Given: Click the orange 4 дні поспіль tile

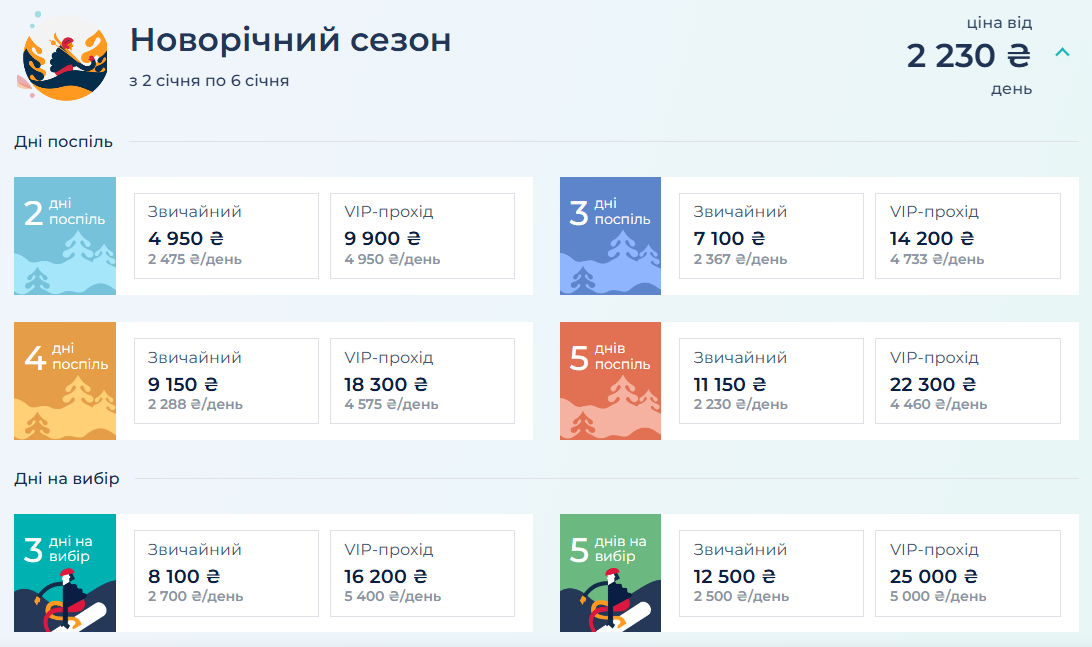Looking at the screenshot, I should pyautogui.click(x=65, y=381).
